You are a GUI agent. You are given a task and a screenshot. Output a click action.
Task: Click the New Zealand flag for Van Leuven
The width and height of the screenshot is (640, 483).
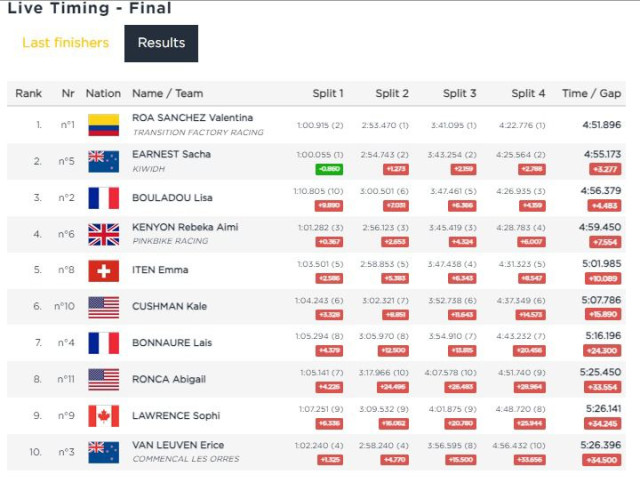click(x=104, y=452)
